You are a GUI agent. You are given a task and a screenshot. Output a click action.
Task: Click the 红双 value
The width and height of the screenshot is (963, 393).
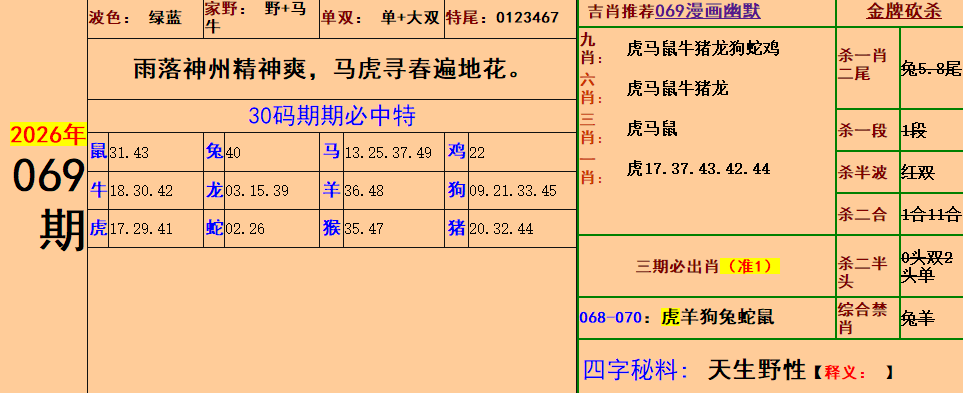[918, 173]
